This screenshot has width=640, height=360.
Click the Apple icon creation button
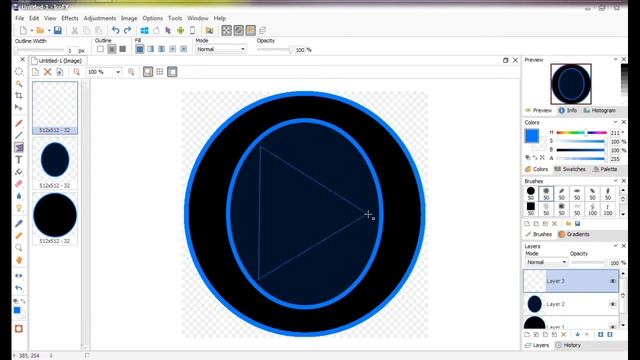tap(156, 30)
